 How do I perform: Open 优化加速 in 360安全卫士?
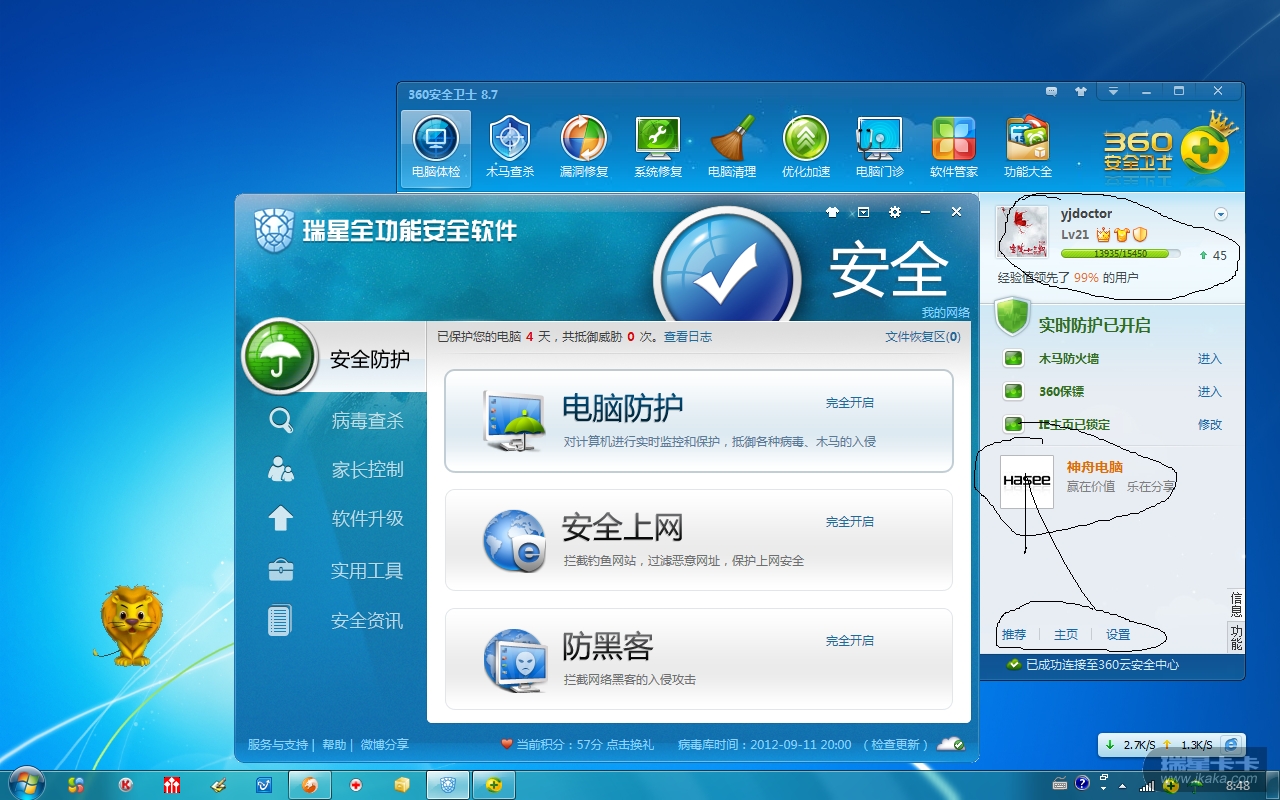click(x=806, y=148)
